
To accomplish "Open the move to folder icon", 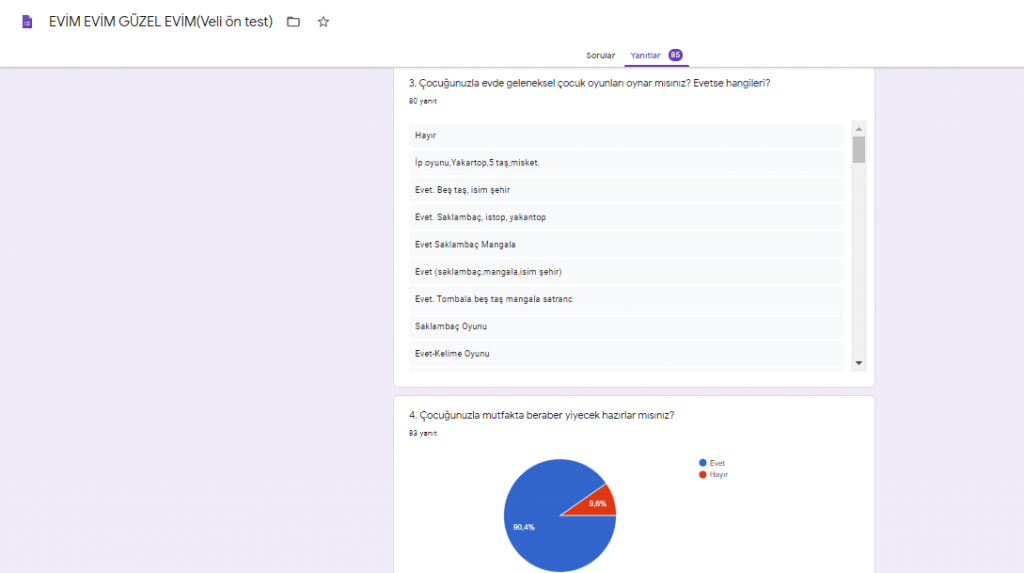I will (x=293, y=22).
